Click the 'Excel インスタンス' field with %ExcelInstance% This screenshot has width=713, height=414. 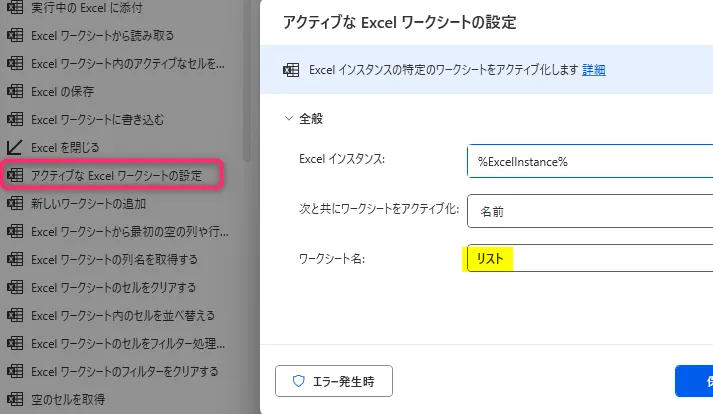tap(590, 161)
